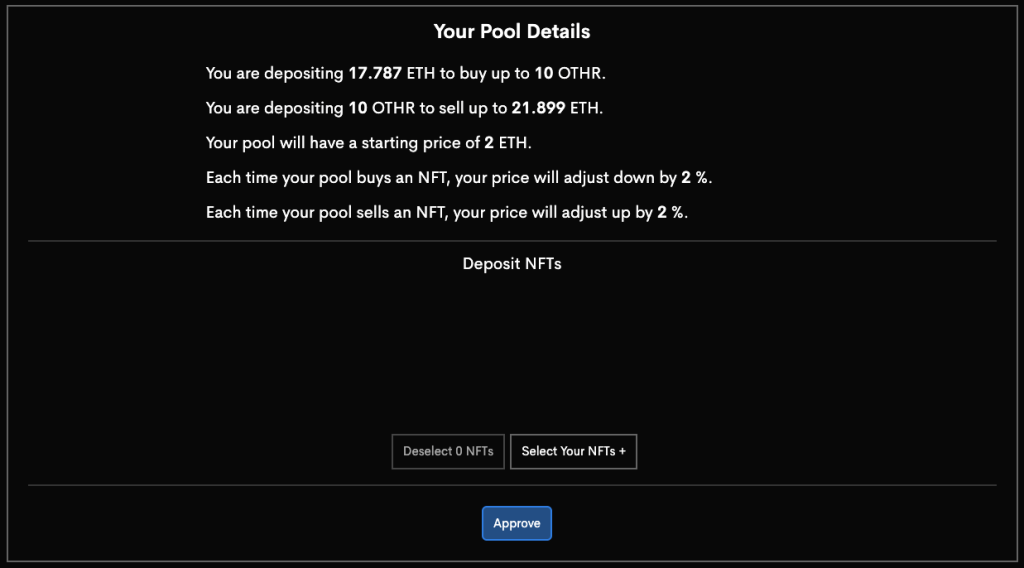The image size is (1024, 568).
Task: Click the bold starting price value 2
Action: tap(489, 143)
